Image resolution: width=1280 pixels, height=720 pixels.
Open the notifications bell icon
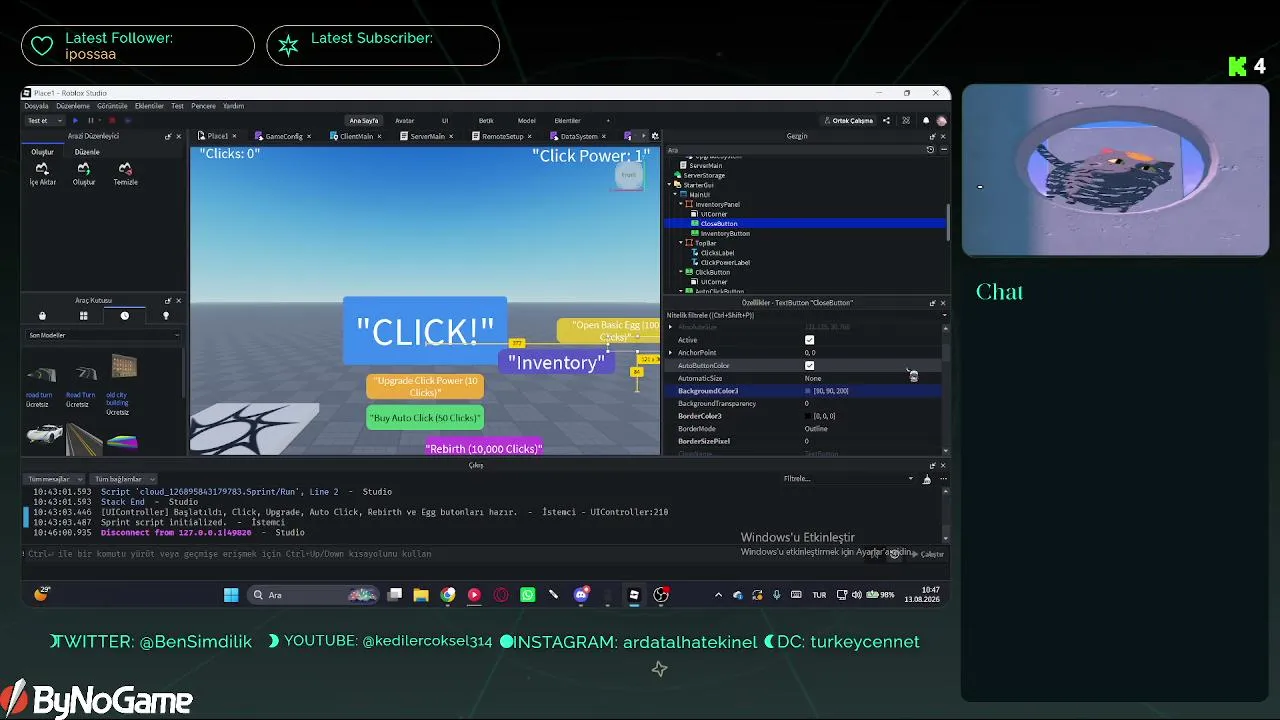click(x=924, y=120)
